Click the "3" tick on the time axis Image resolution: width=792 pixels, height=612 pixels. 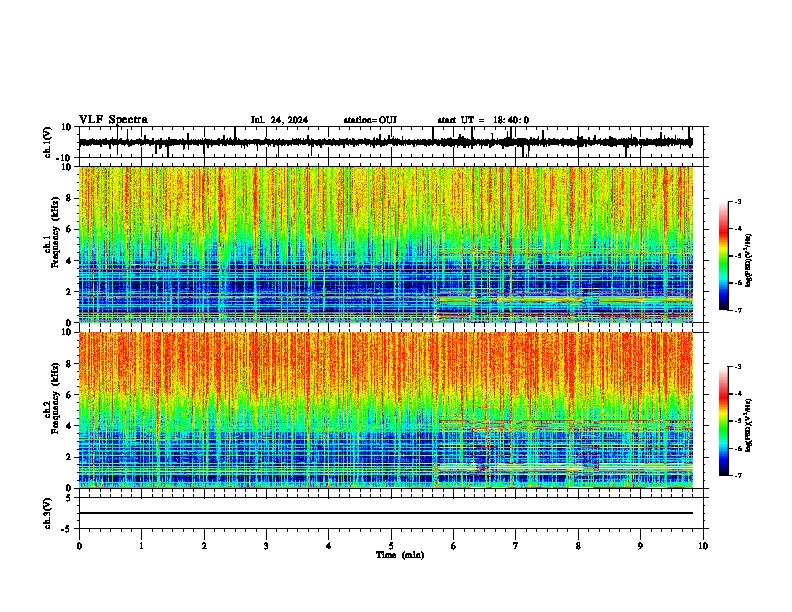(266, 546)
